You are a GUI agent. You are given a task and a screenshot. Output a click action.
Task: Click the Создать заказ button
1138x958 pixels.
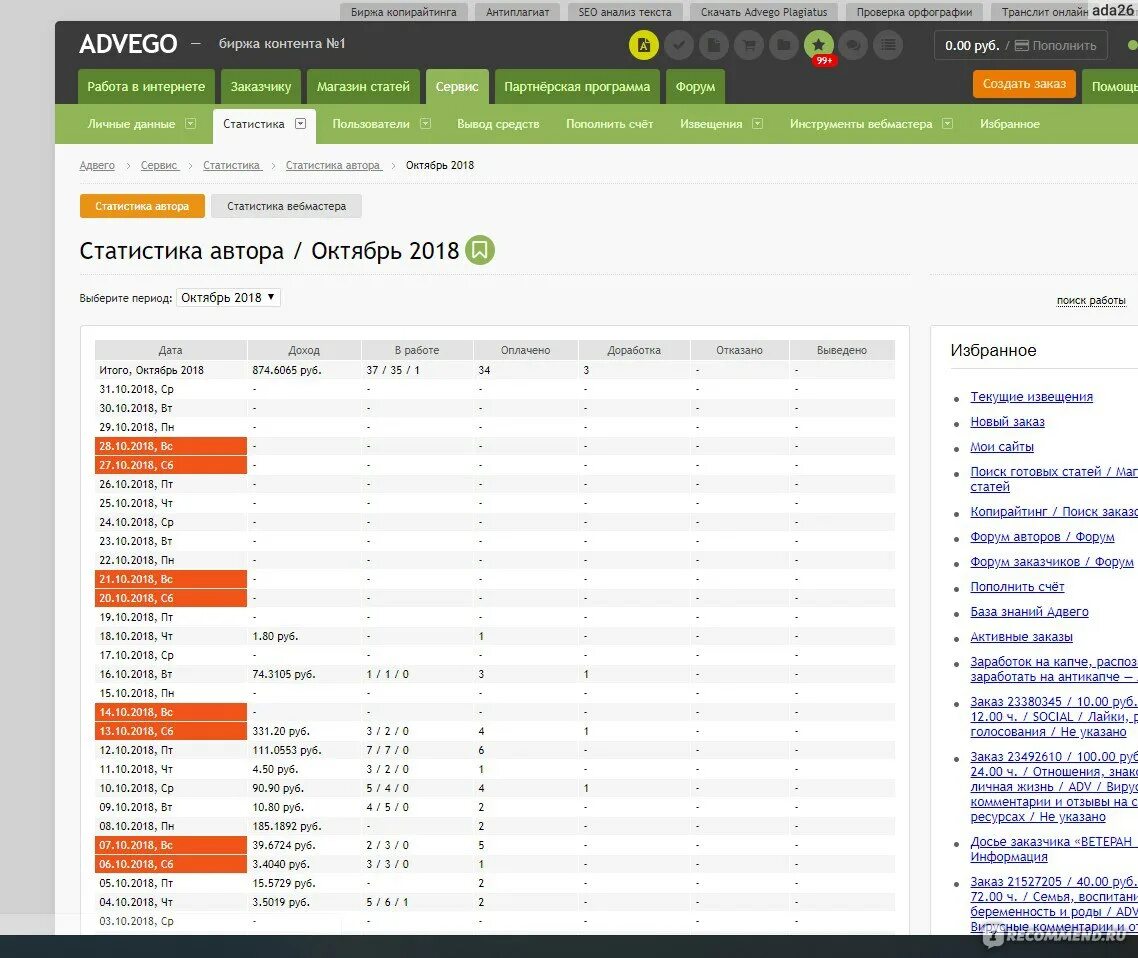(x=1024, y=84)
